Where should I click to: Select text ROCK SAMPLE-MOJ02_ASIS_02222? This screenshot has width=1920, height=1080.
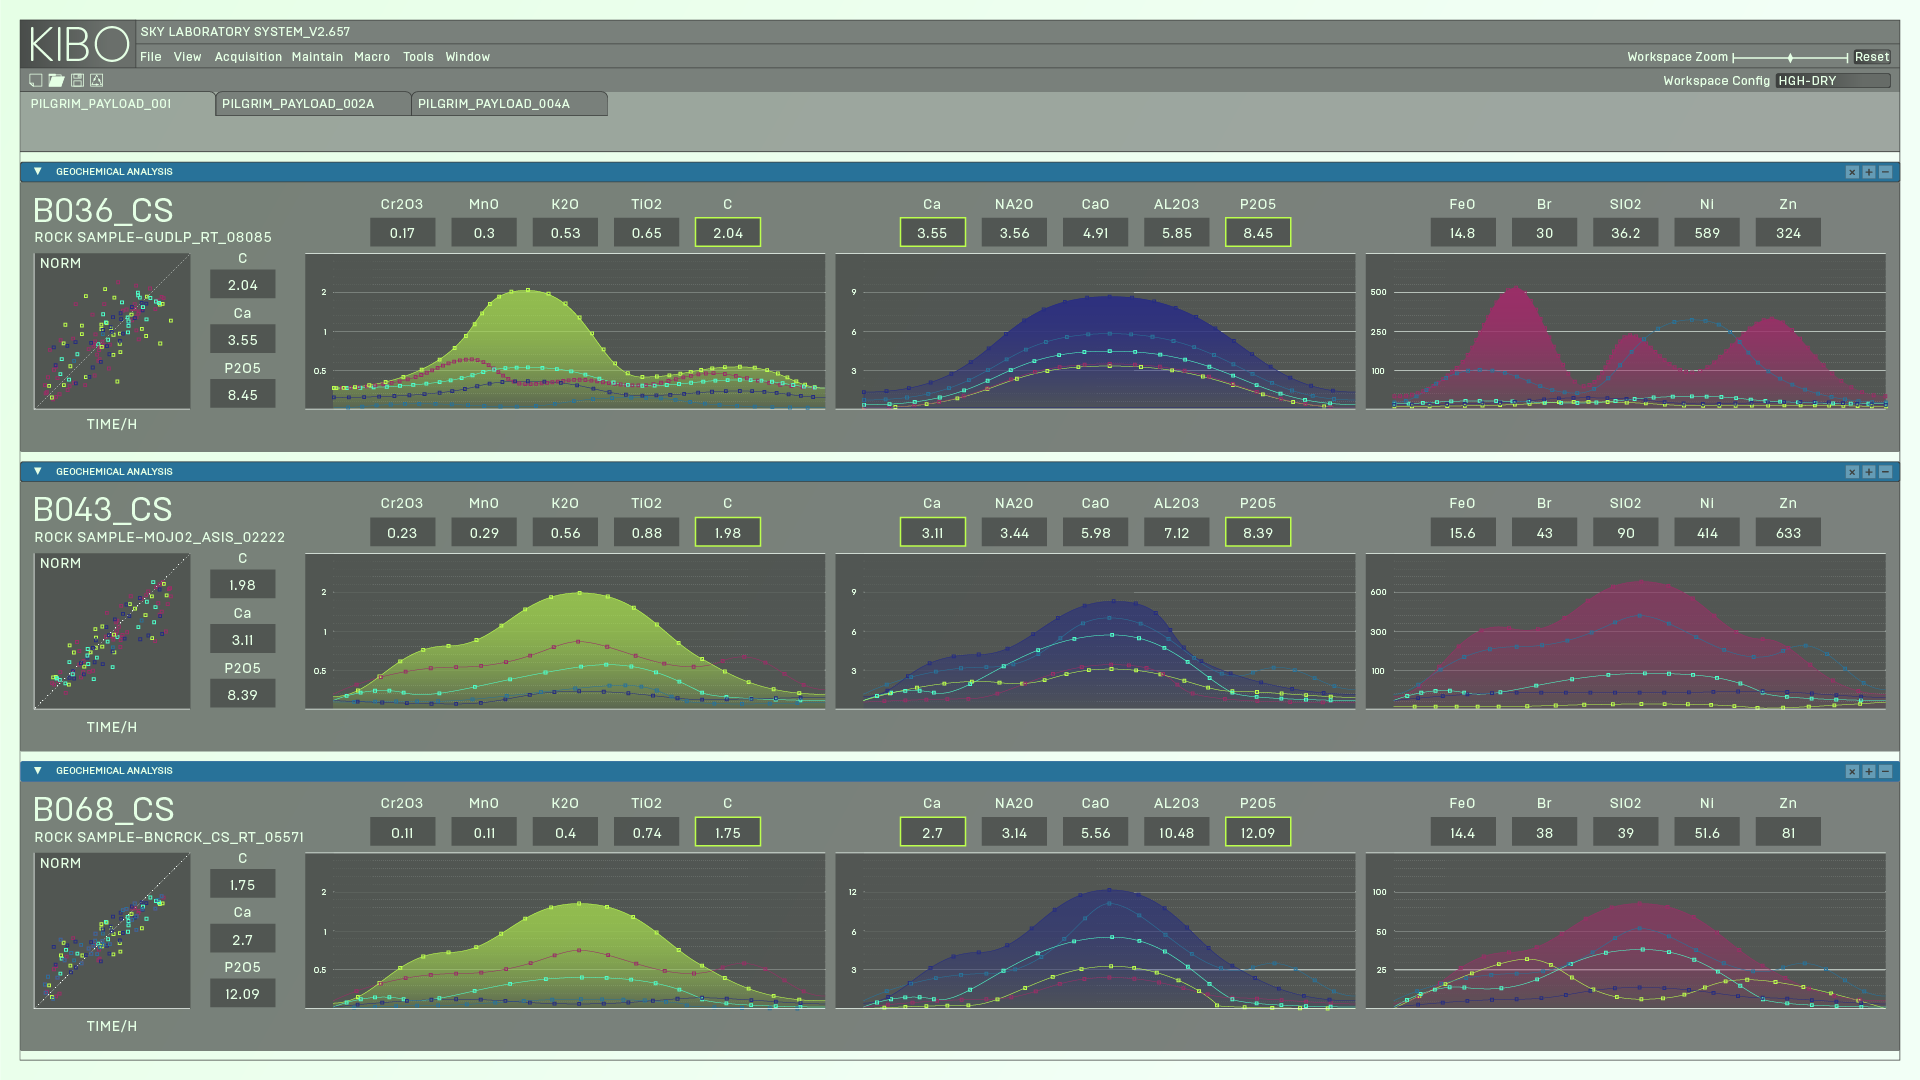[x=160, y=537]
